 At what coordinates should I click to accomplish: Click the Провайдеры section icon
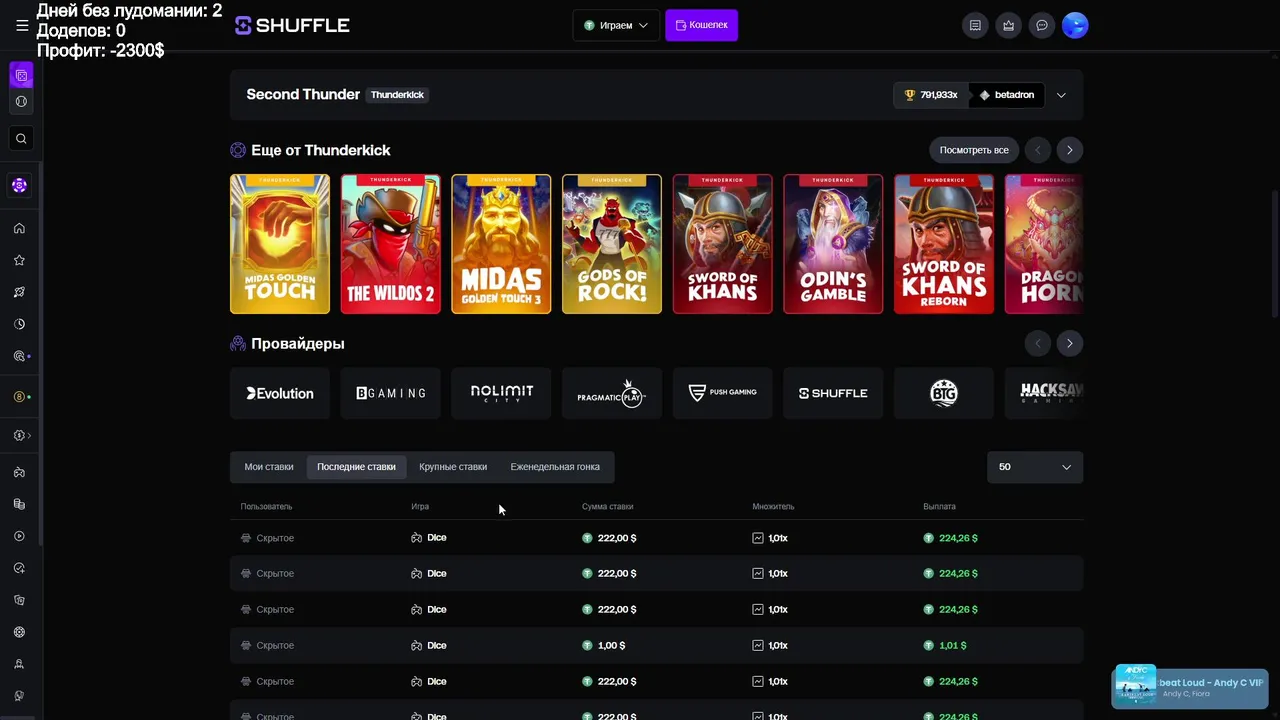pos(238,343)
